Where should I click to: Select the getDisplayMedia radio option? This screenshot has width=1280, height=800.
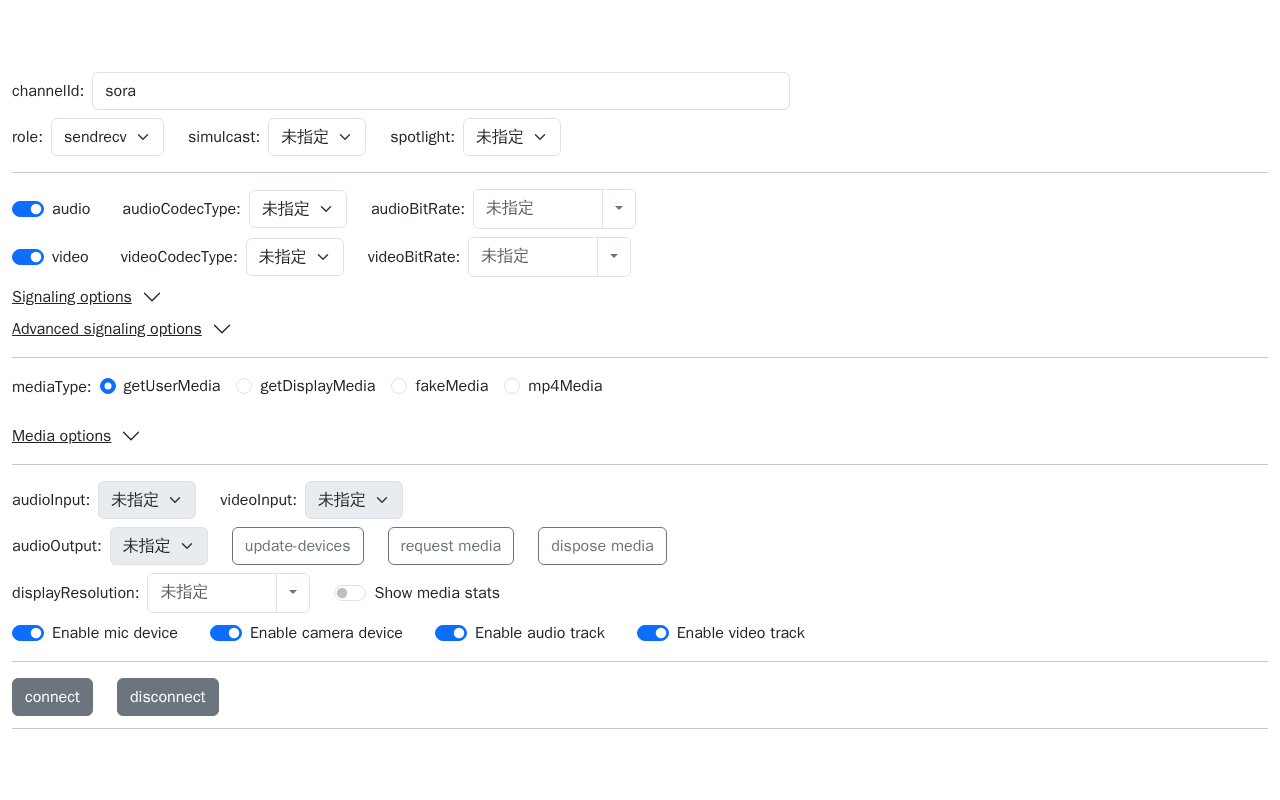pyautogui.click(x=244, y=386)
